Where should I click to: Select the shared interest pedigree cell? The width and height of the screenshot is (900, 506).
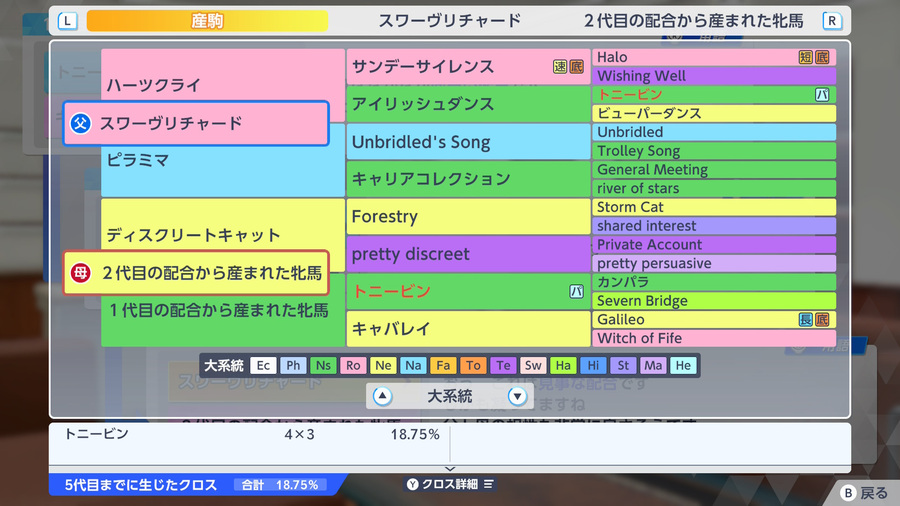coord(714,226)
